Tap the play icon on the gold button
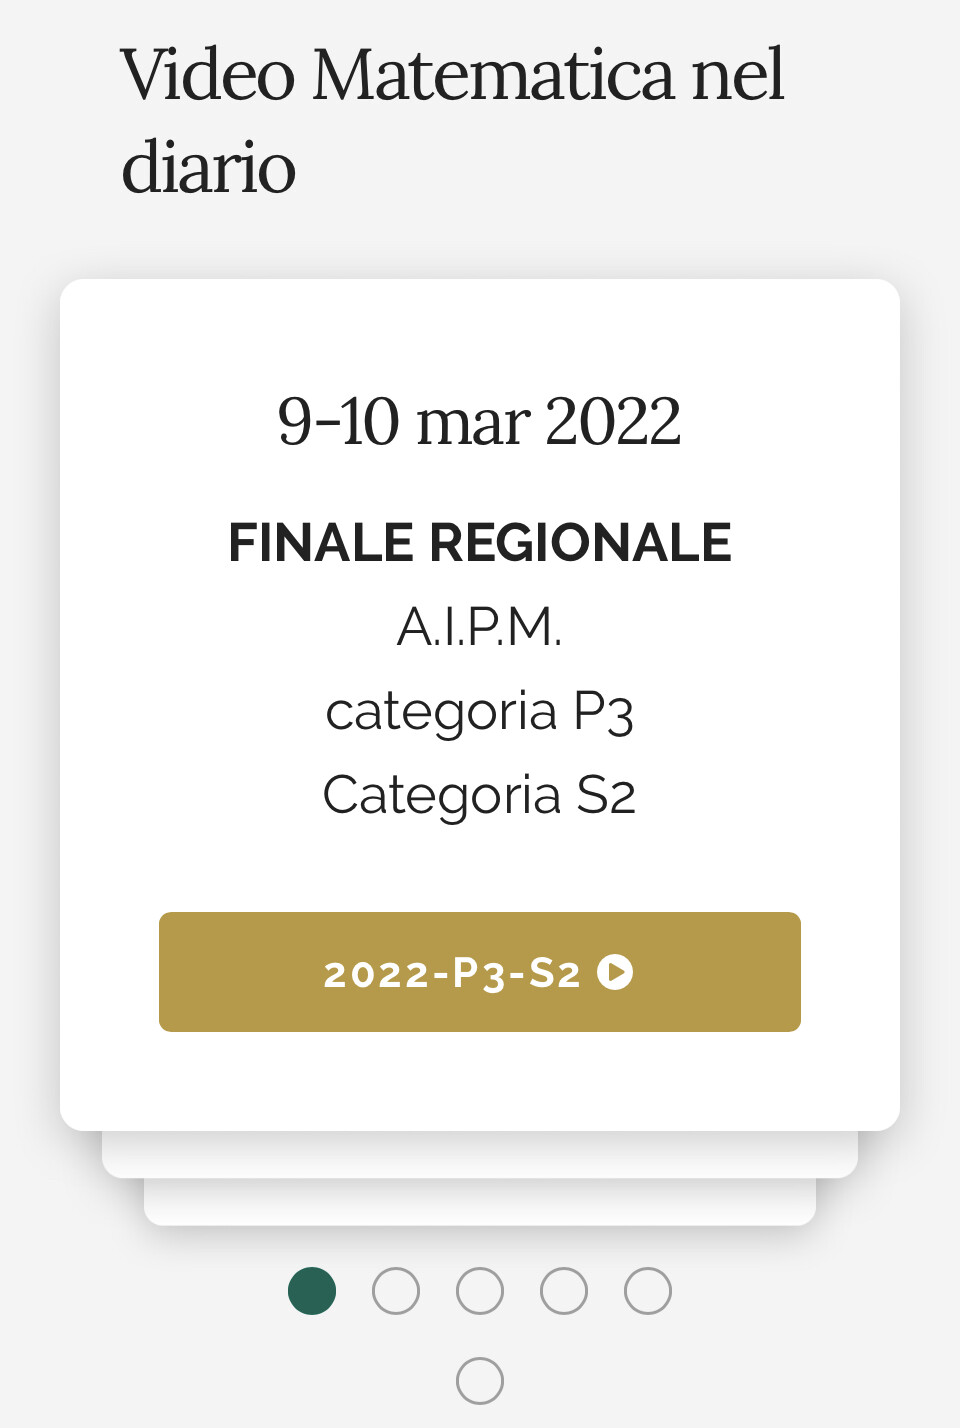960x1428 pixels. 615,972
